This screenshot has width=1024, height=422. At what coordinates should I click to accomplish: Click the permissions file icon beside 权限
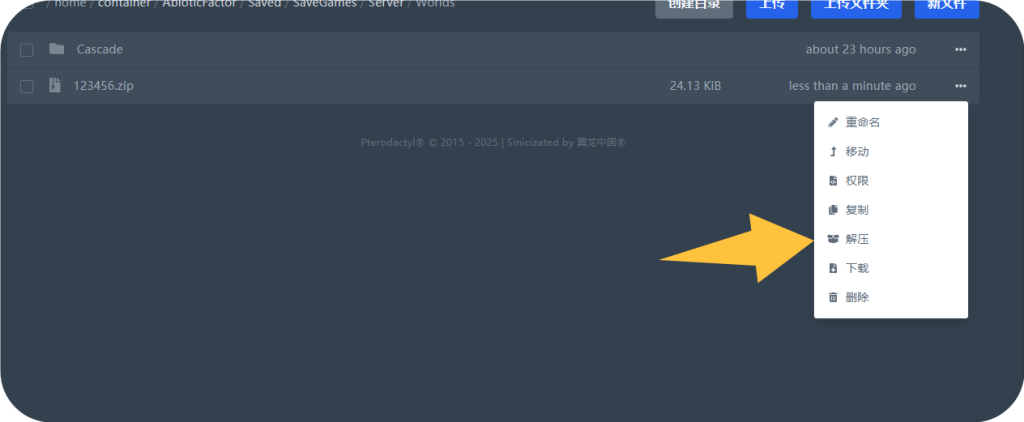click(833, 181)
